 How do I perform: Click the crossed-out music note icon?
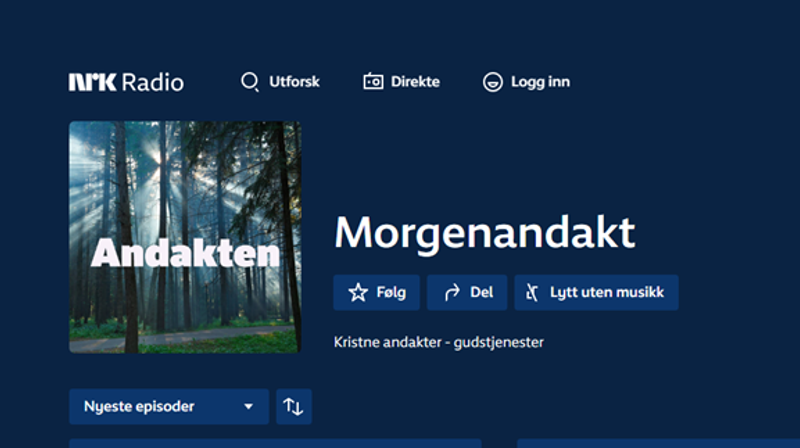(532, 293)
